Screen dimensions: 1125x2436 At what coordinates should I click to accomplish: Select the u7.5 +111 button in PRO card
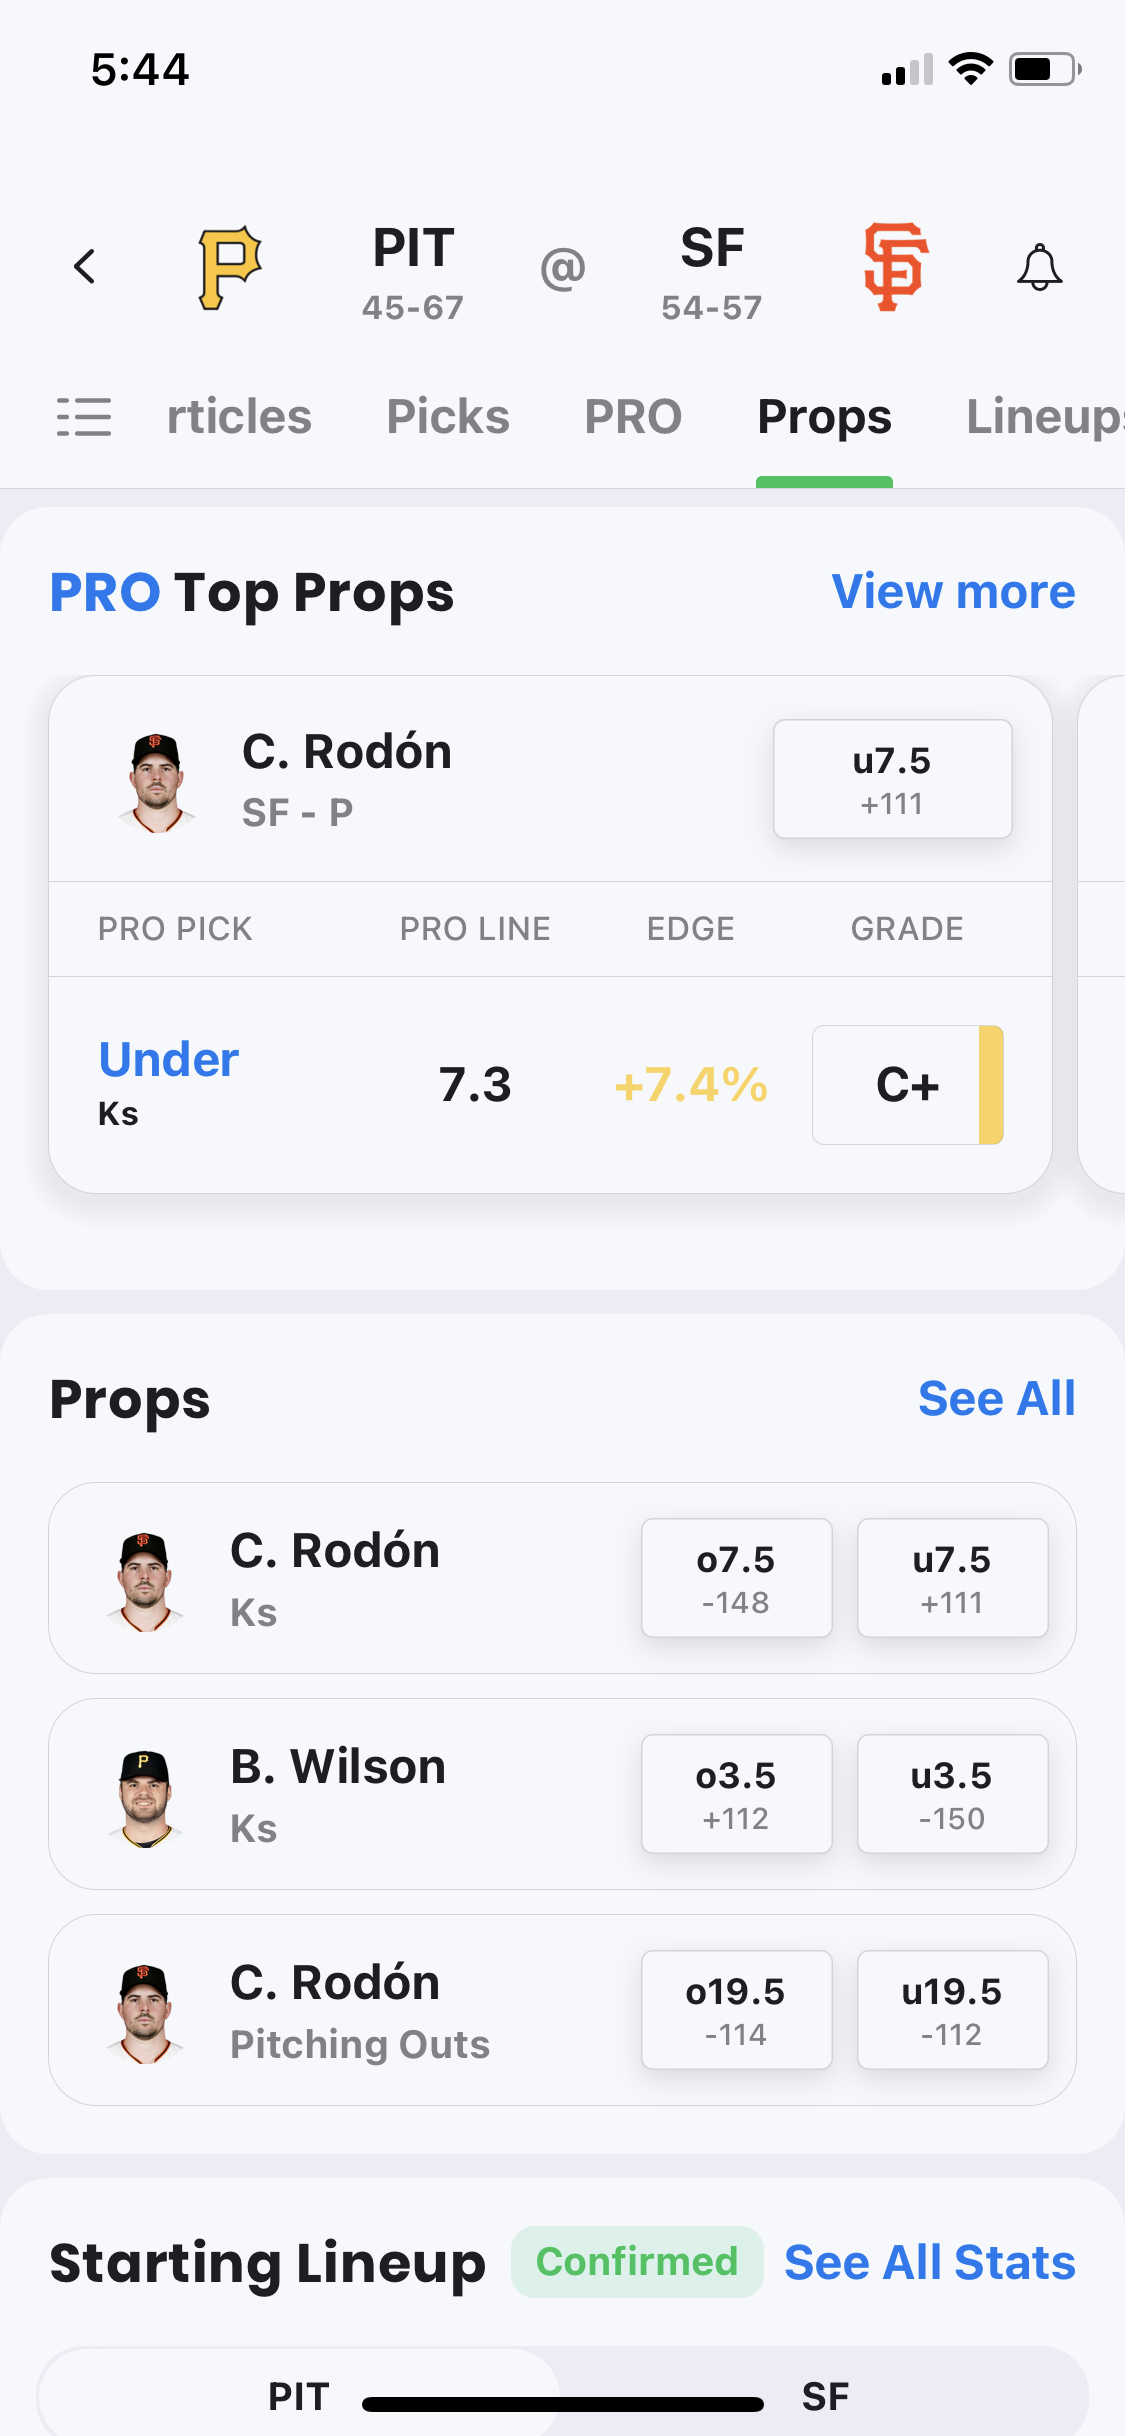[x=892, y=779]
